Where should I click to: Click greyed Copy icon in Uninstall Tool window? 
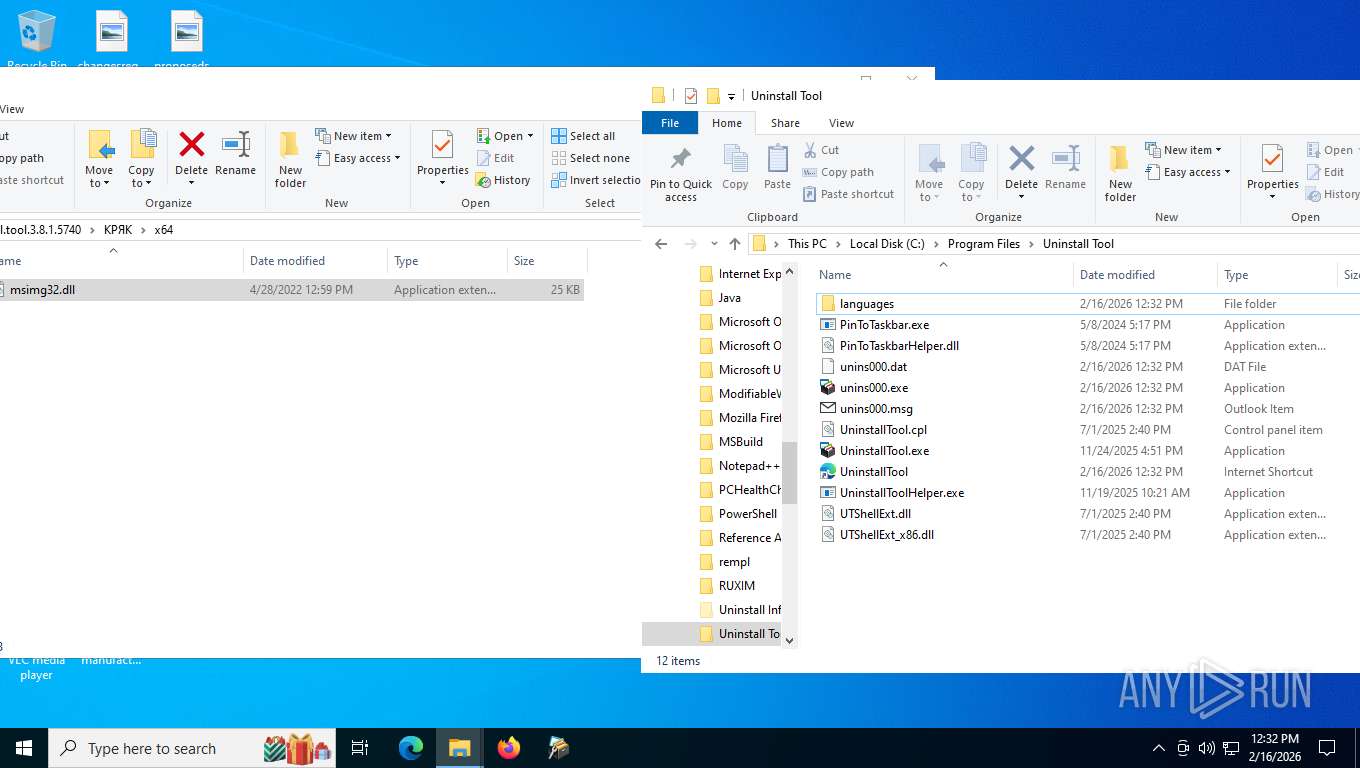735,159
